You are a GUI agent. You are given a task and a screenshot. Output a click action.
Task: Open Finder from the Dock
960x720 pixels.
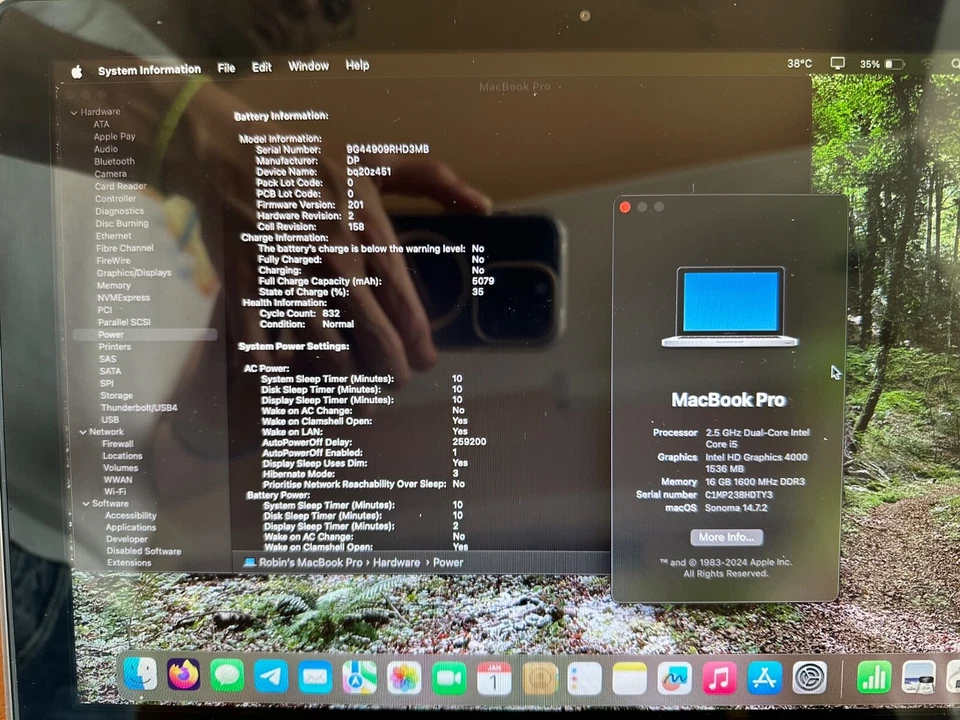coord(140,674)
